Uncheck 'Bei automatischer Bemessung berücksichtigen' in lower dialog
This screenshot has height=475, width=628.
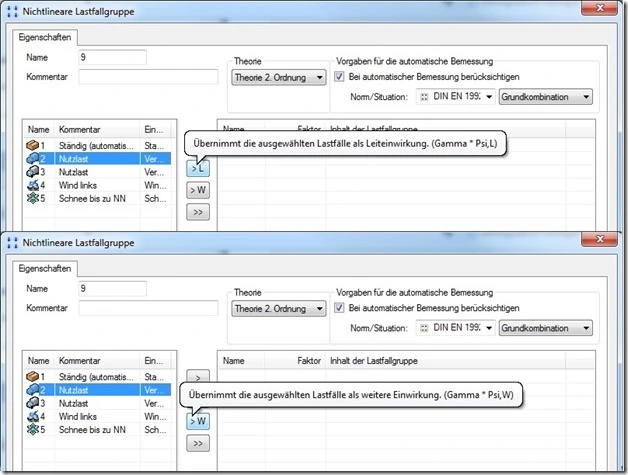tap(339, 308)
